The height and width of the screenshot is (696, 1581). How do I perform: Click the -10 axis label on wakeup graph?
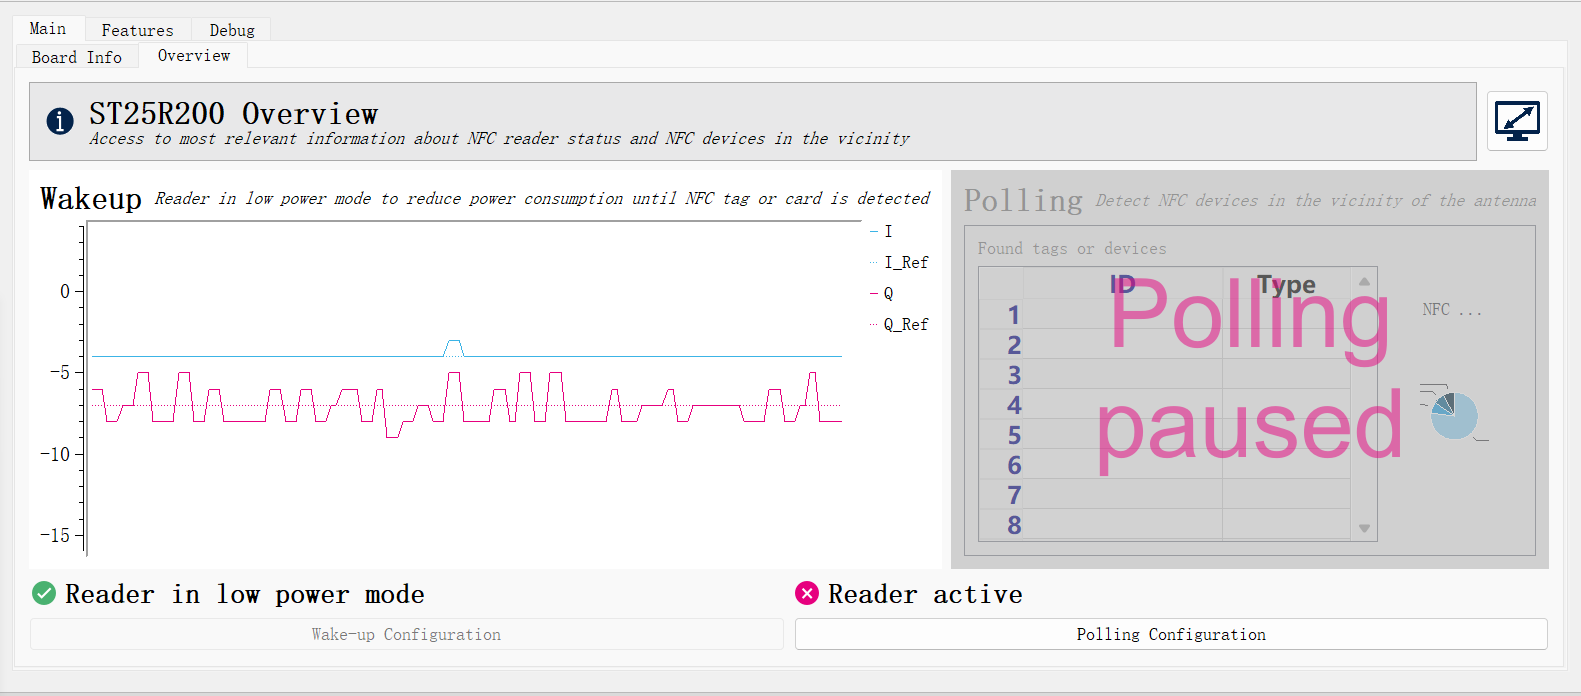tap(55, 454)
